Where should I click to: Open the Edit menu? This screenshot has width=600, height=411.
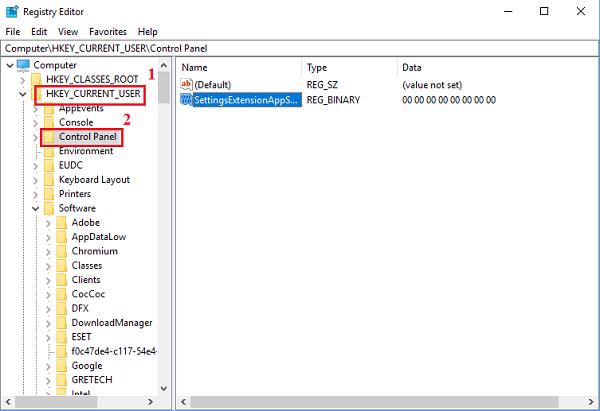(41, 31)
